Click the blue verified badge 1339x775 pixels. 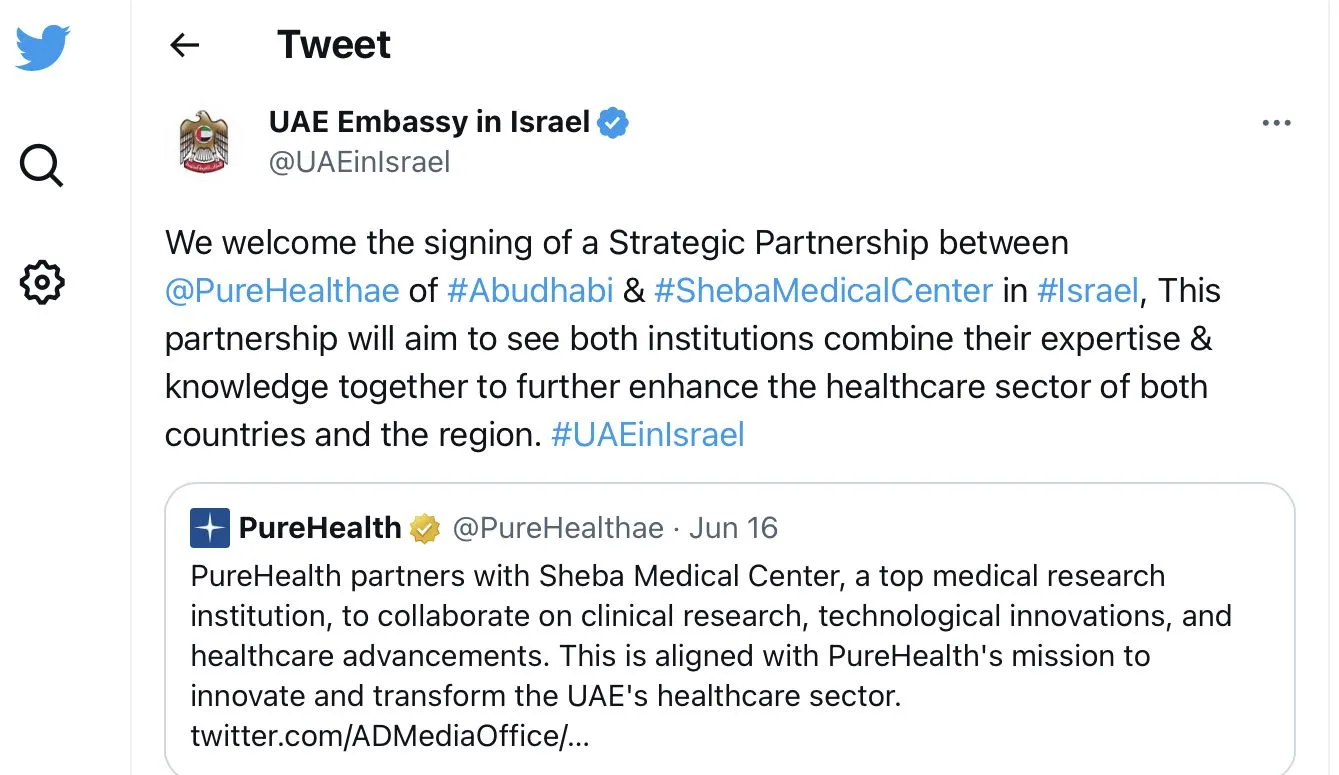click(612, 123)
